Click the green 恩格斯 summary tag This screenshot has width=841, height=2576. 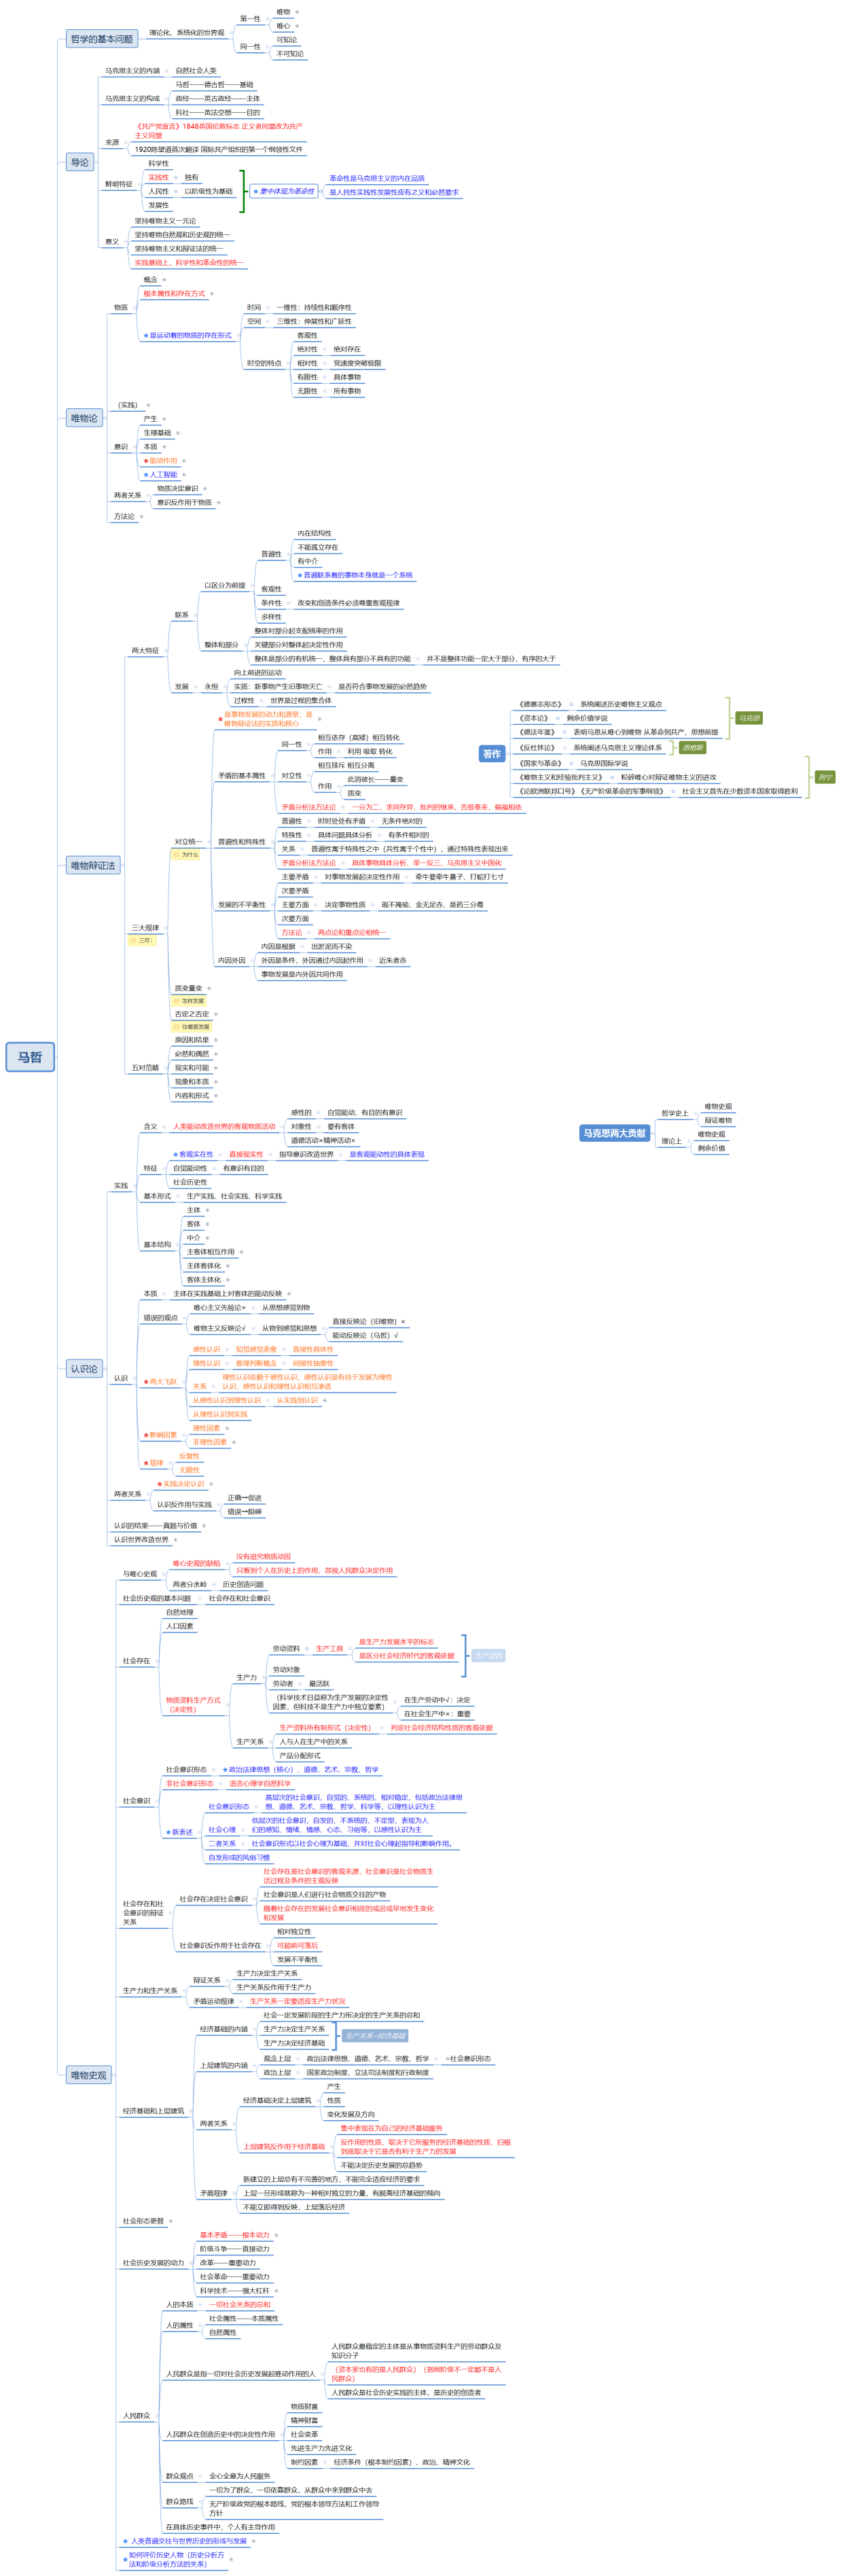pyautogui.click(x=692, y=747)
